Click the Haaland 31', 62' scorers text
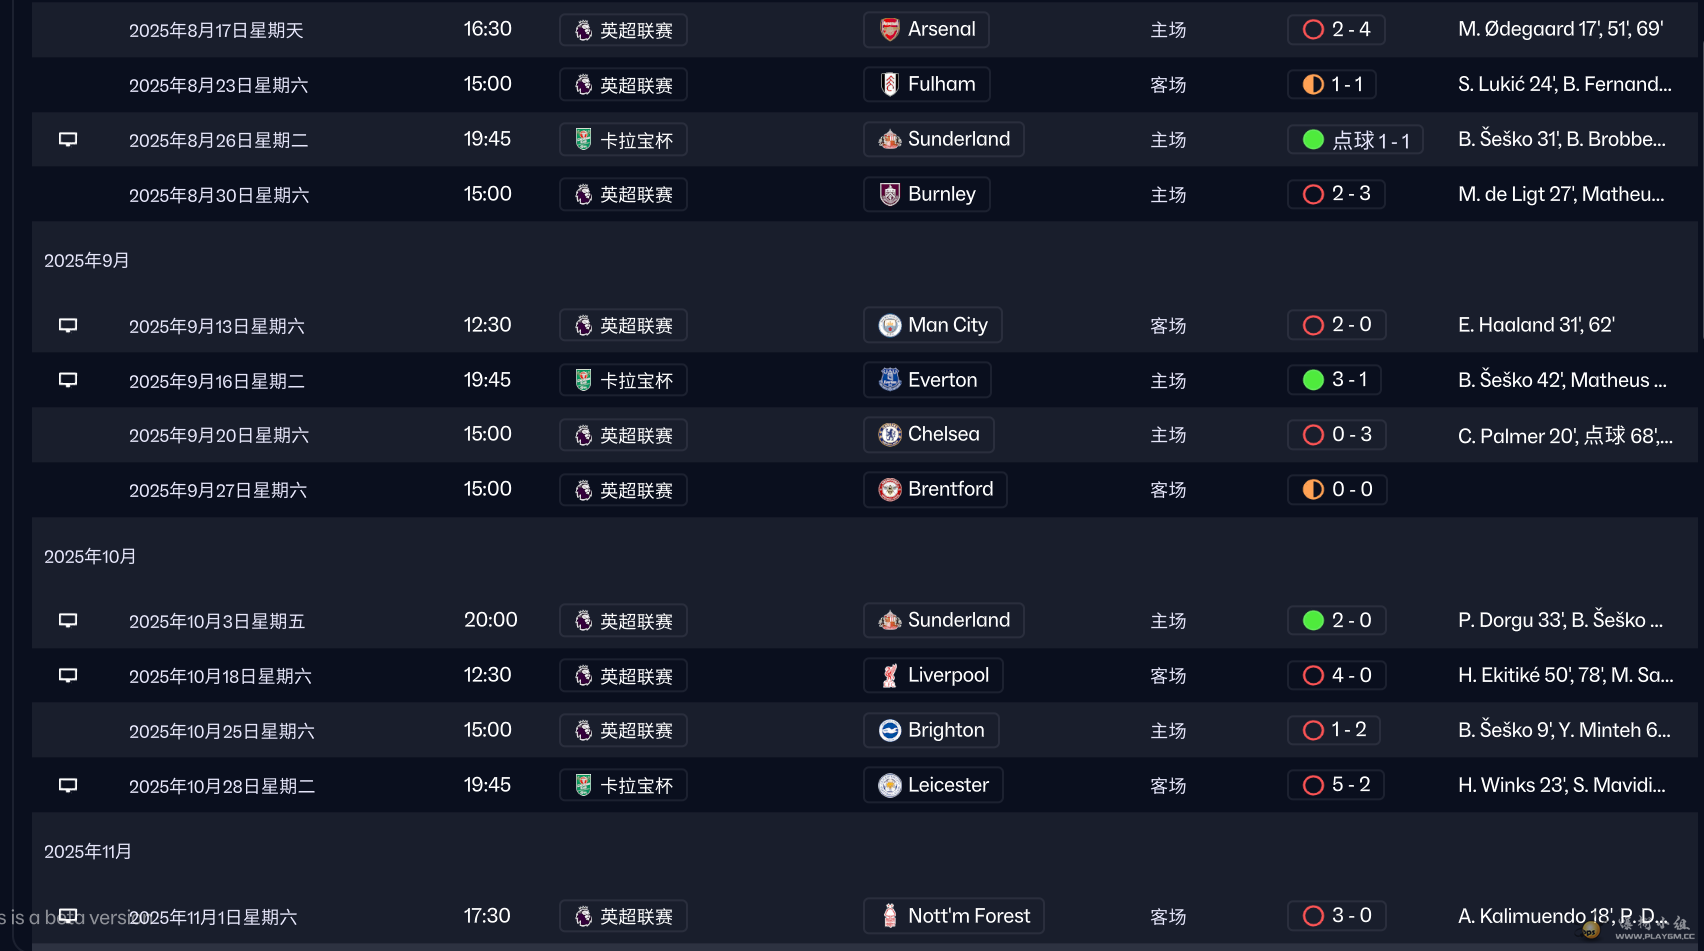1704x951 pixels. coord(1536,325)
